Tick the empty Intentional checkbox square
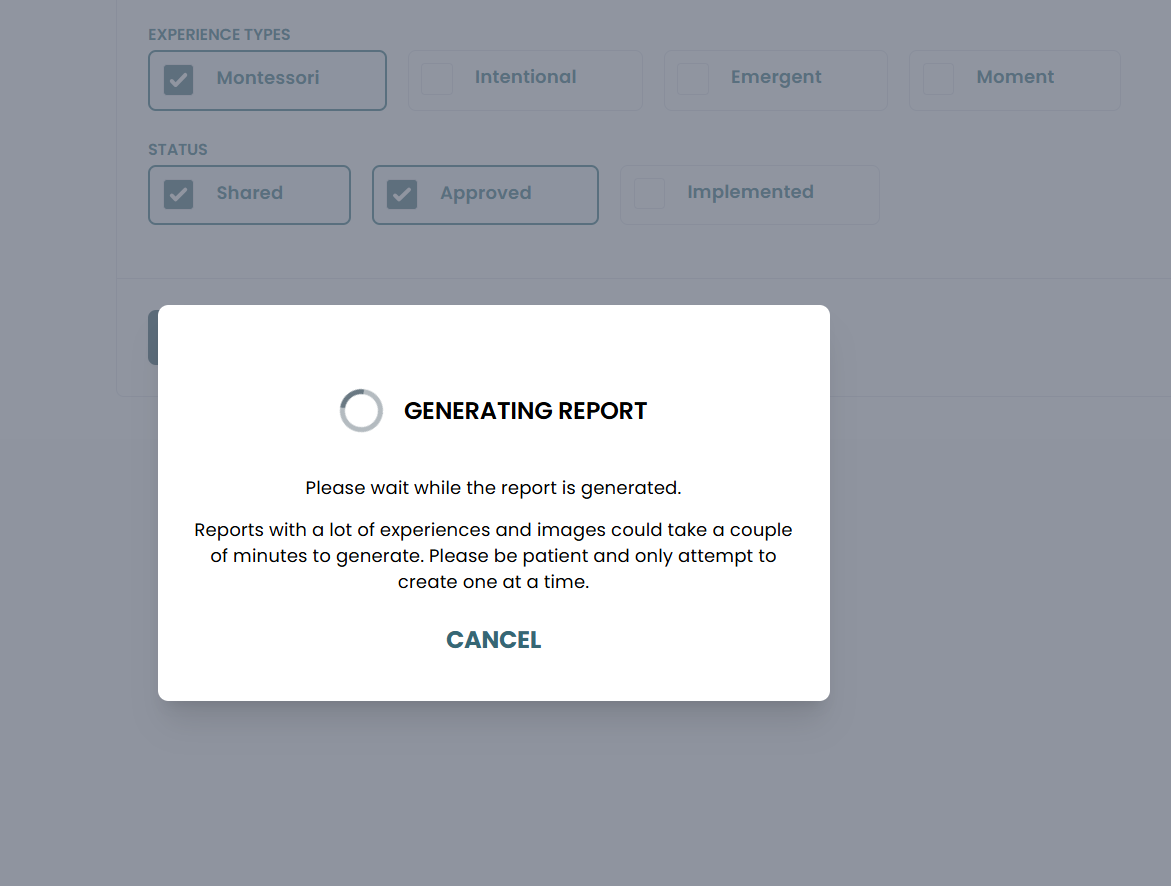The width and height of the screenshot is (1171, 886). click(437, 79)
